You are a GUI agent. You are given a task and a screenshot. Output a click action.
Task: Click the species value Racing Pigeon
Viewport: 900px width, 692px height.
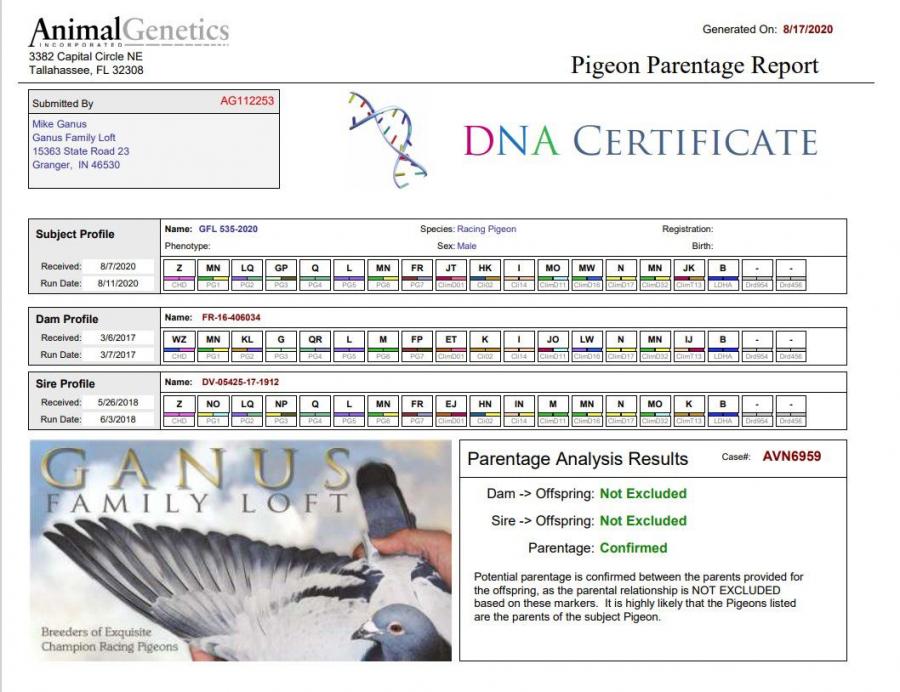tap(486, 229)
